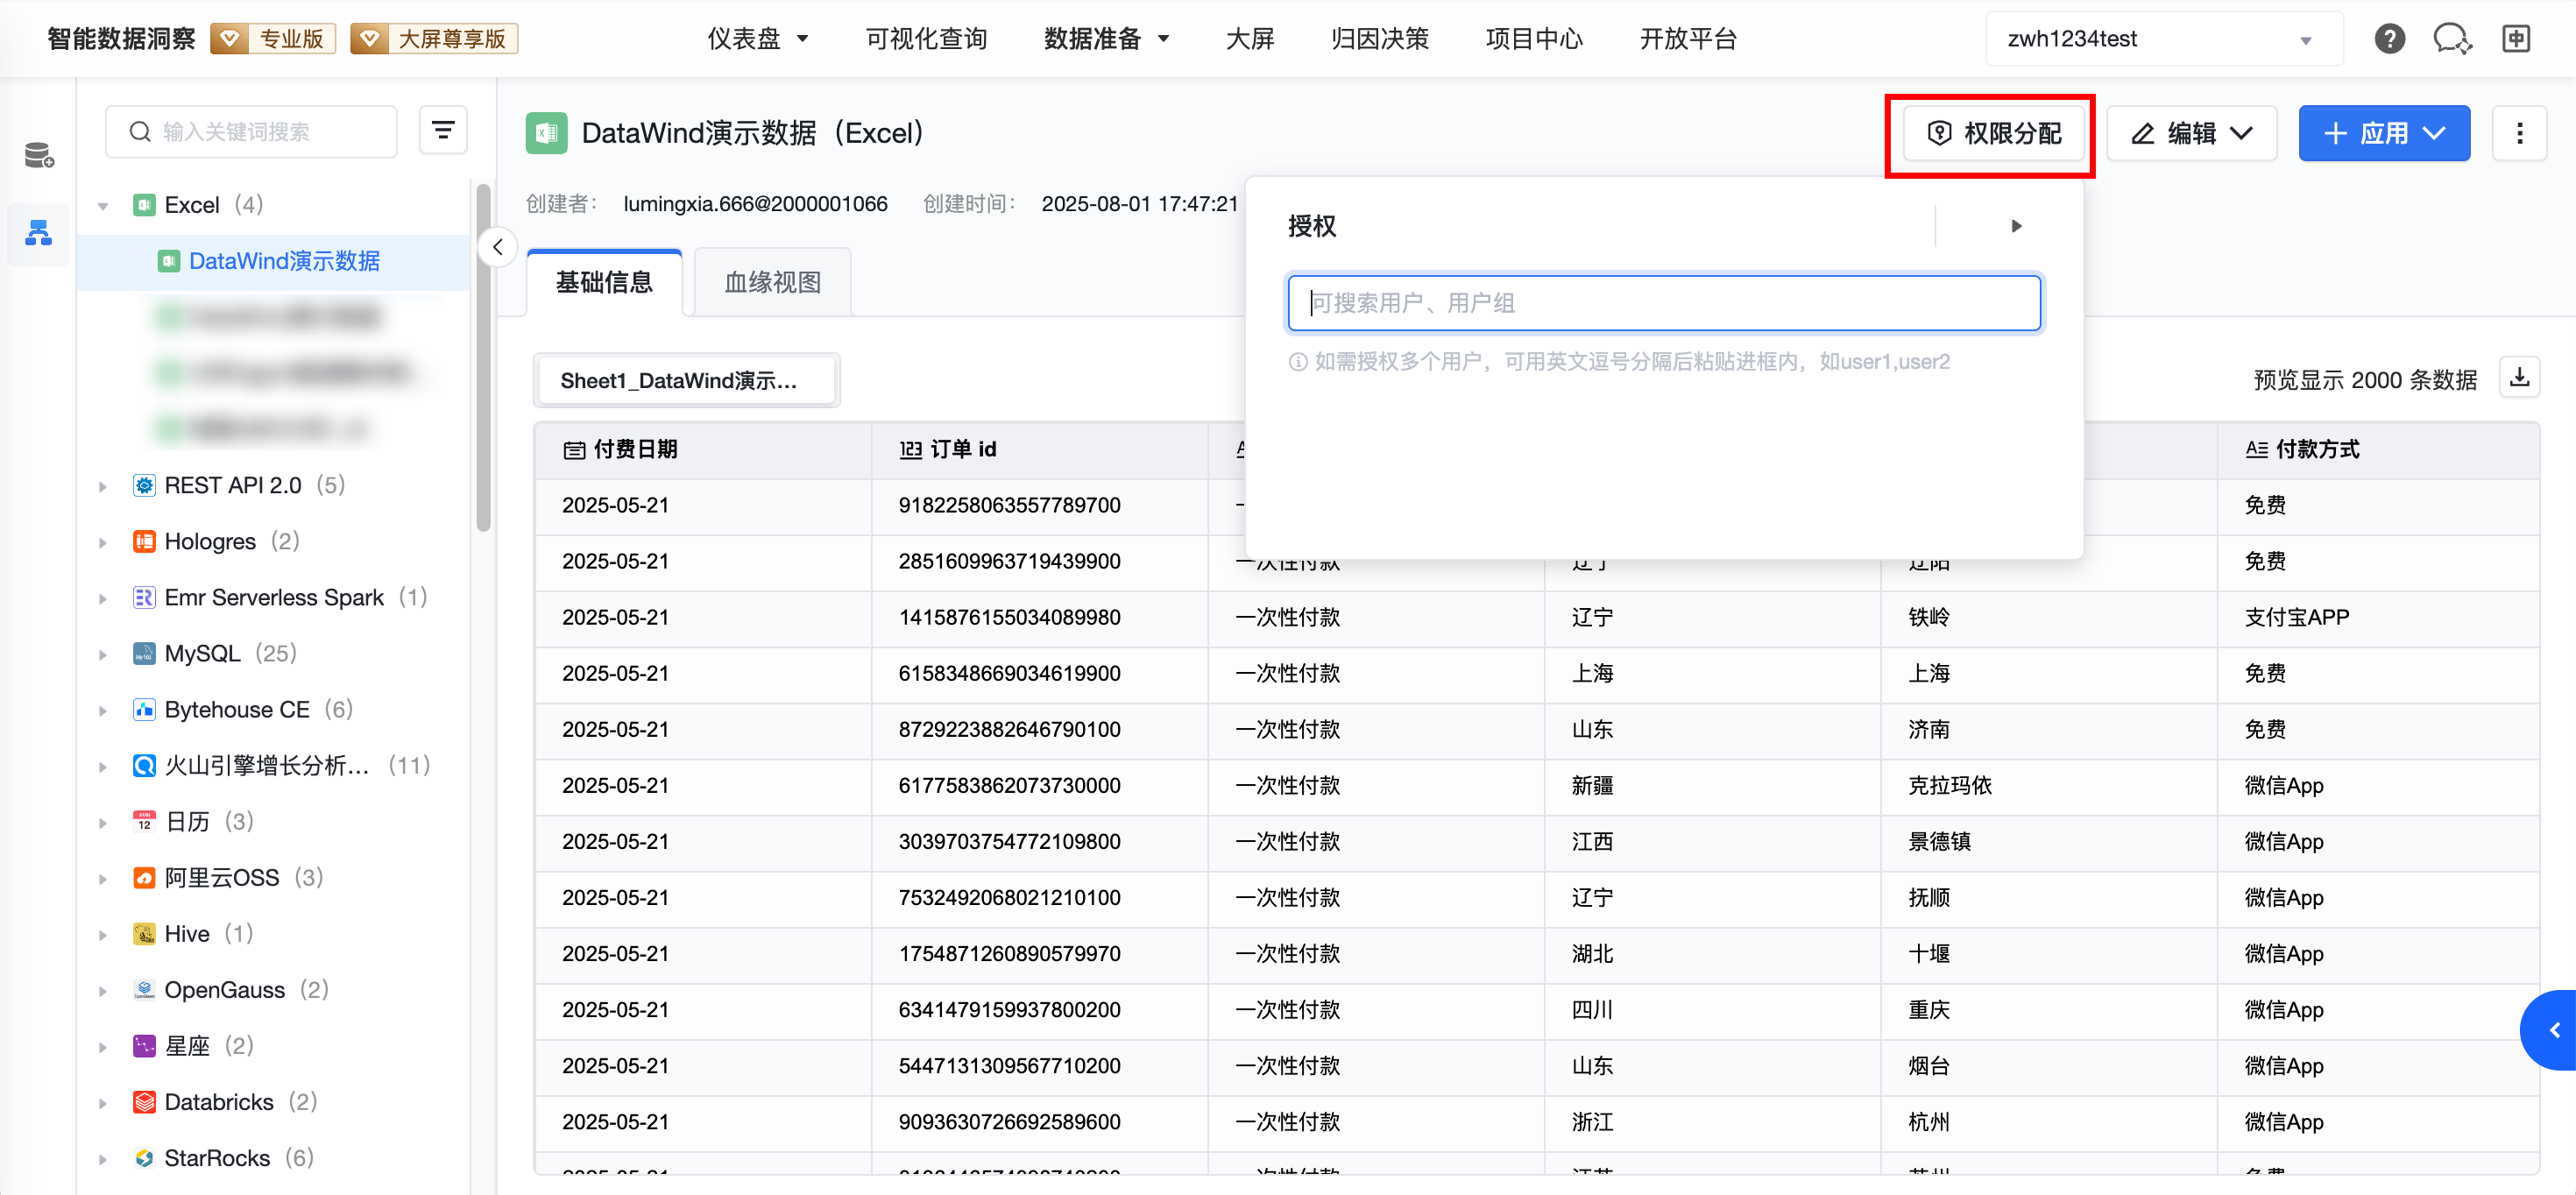The image size is (2576, 1195).
Task: Open the 应用 dropdown button
Action: click(2383, 133)
